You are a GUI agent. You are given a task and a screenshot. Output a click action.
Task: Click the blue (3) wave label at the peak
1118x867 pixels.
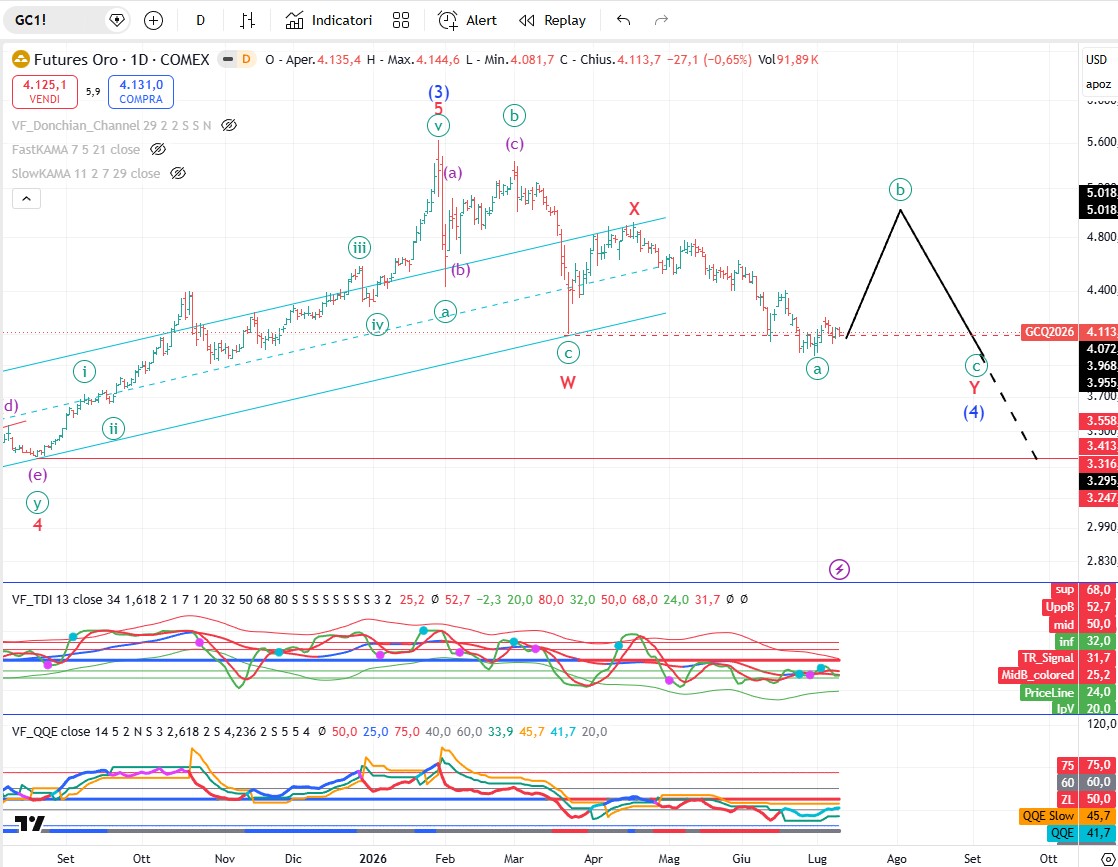coord(439,92)
